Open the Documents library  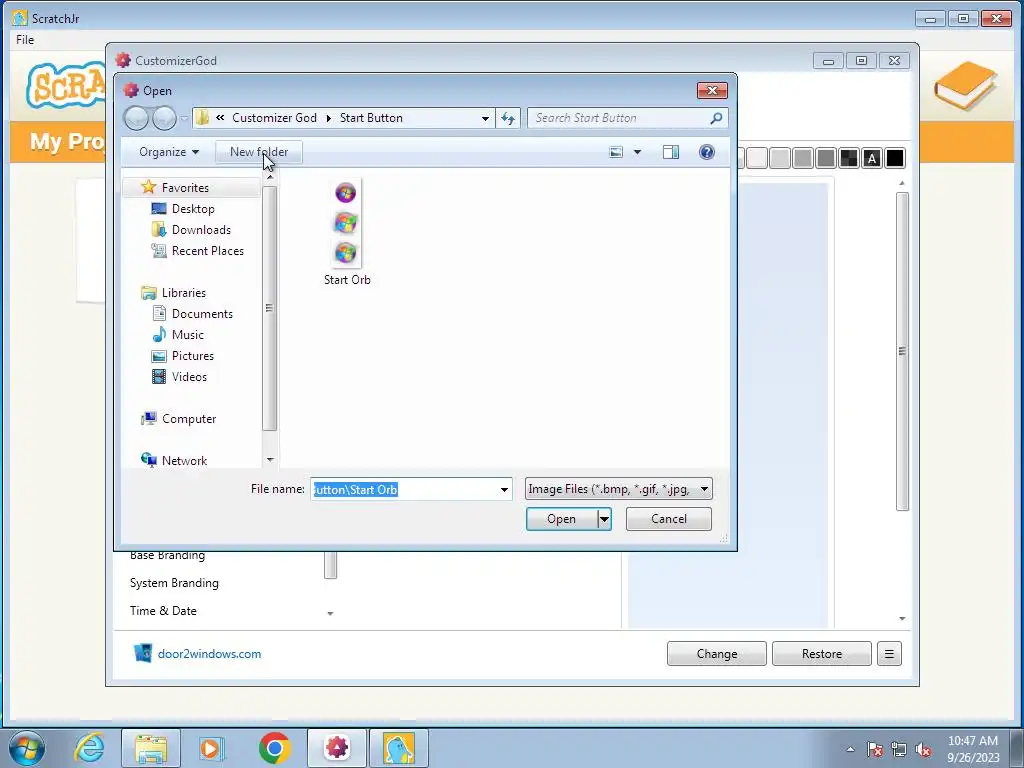click(202, 314)
